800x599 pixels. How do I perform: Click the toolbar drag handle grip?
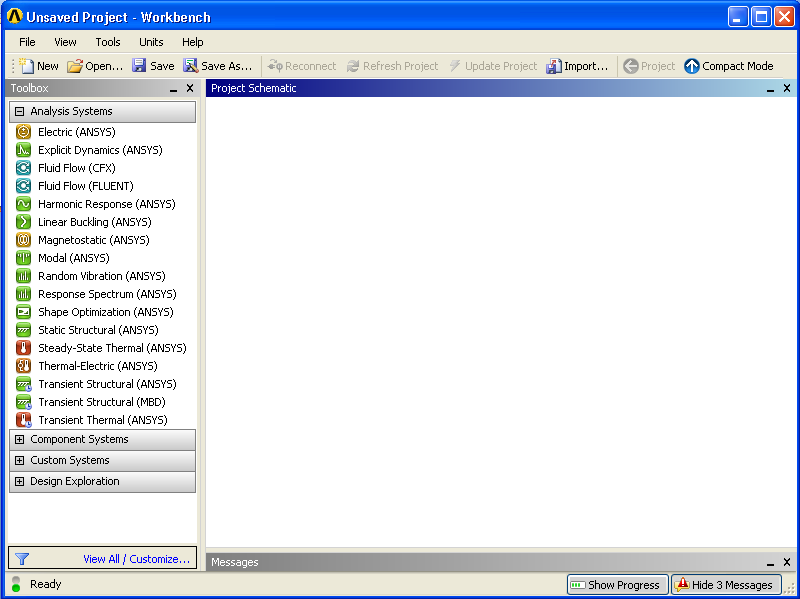13,66
